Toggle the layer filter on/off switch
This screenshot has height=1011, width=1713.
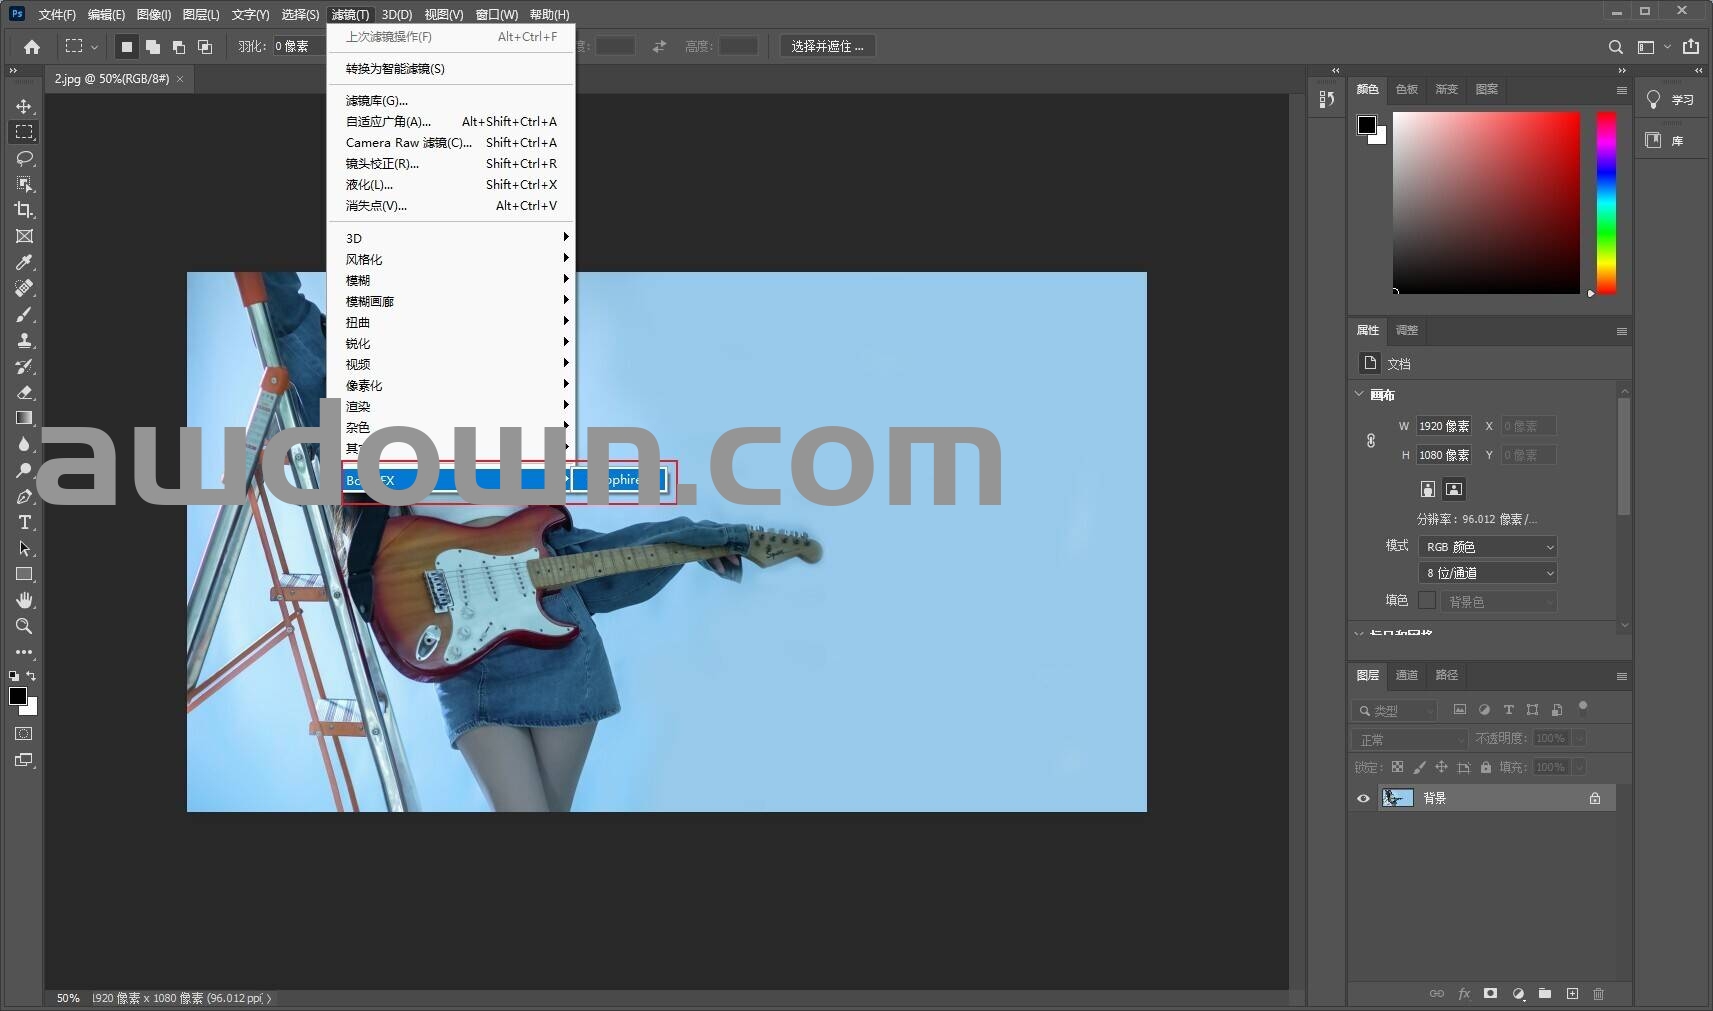point(1582,708)
